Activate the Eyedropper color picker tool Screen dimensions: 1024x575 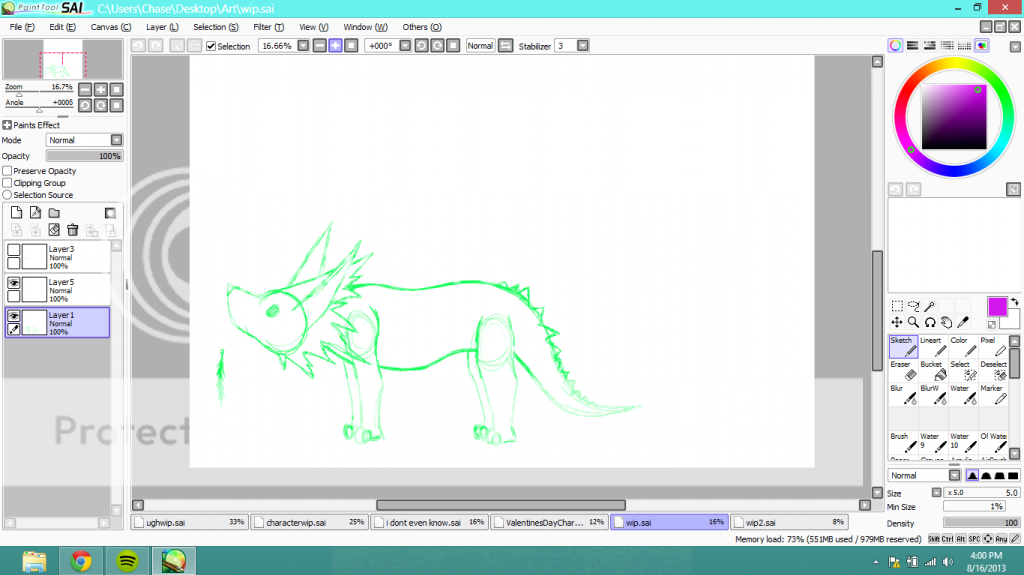[962, 322]
